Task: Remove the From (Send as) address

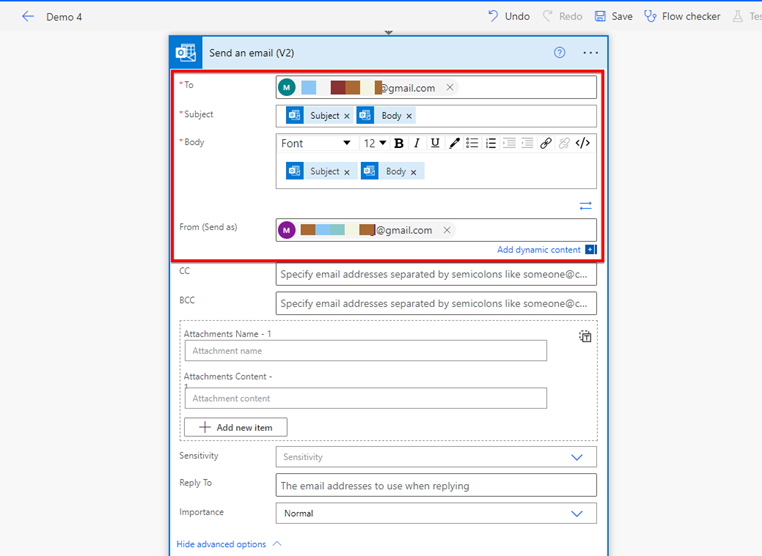Action: [447, 230]
